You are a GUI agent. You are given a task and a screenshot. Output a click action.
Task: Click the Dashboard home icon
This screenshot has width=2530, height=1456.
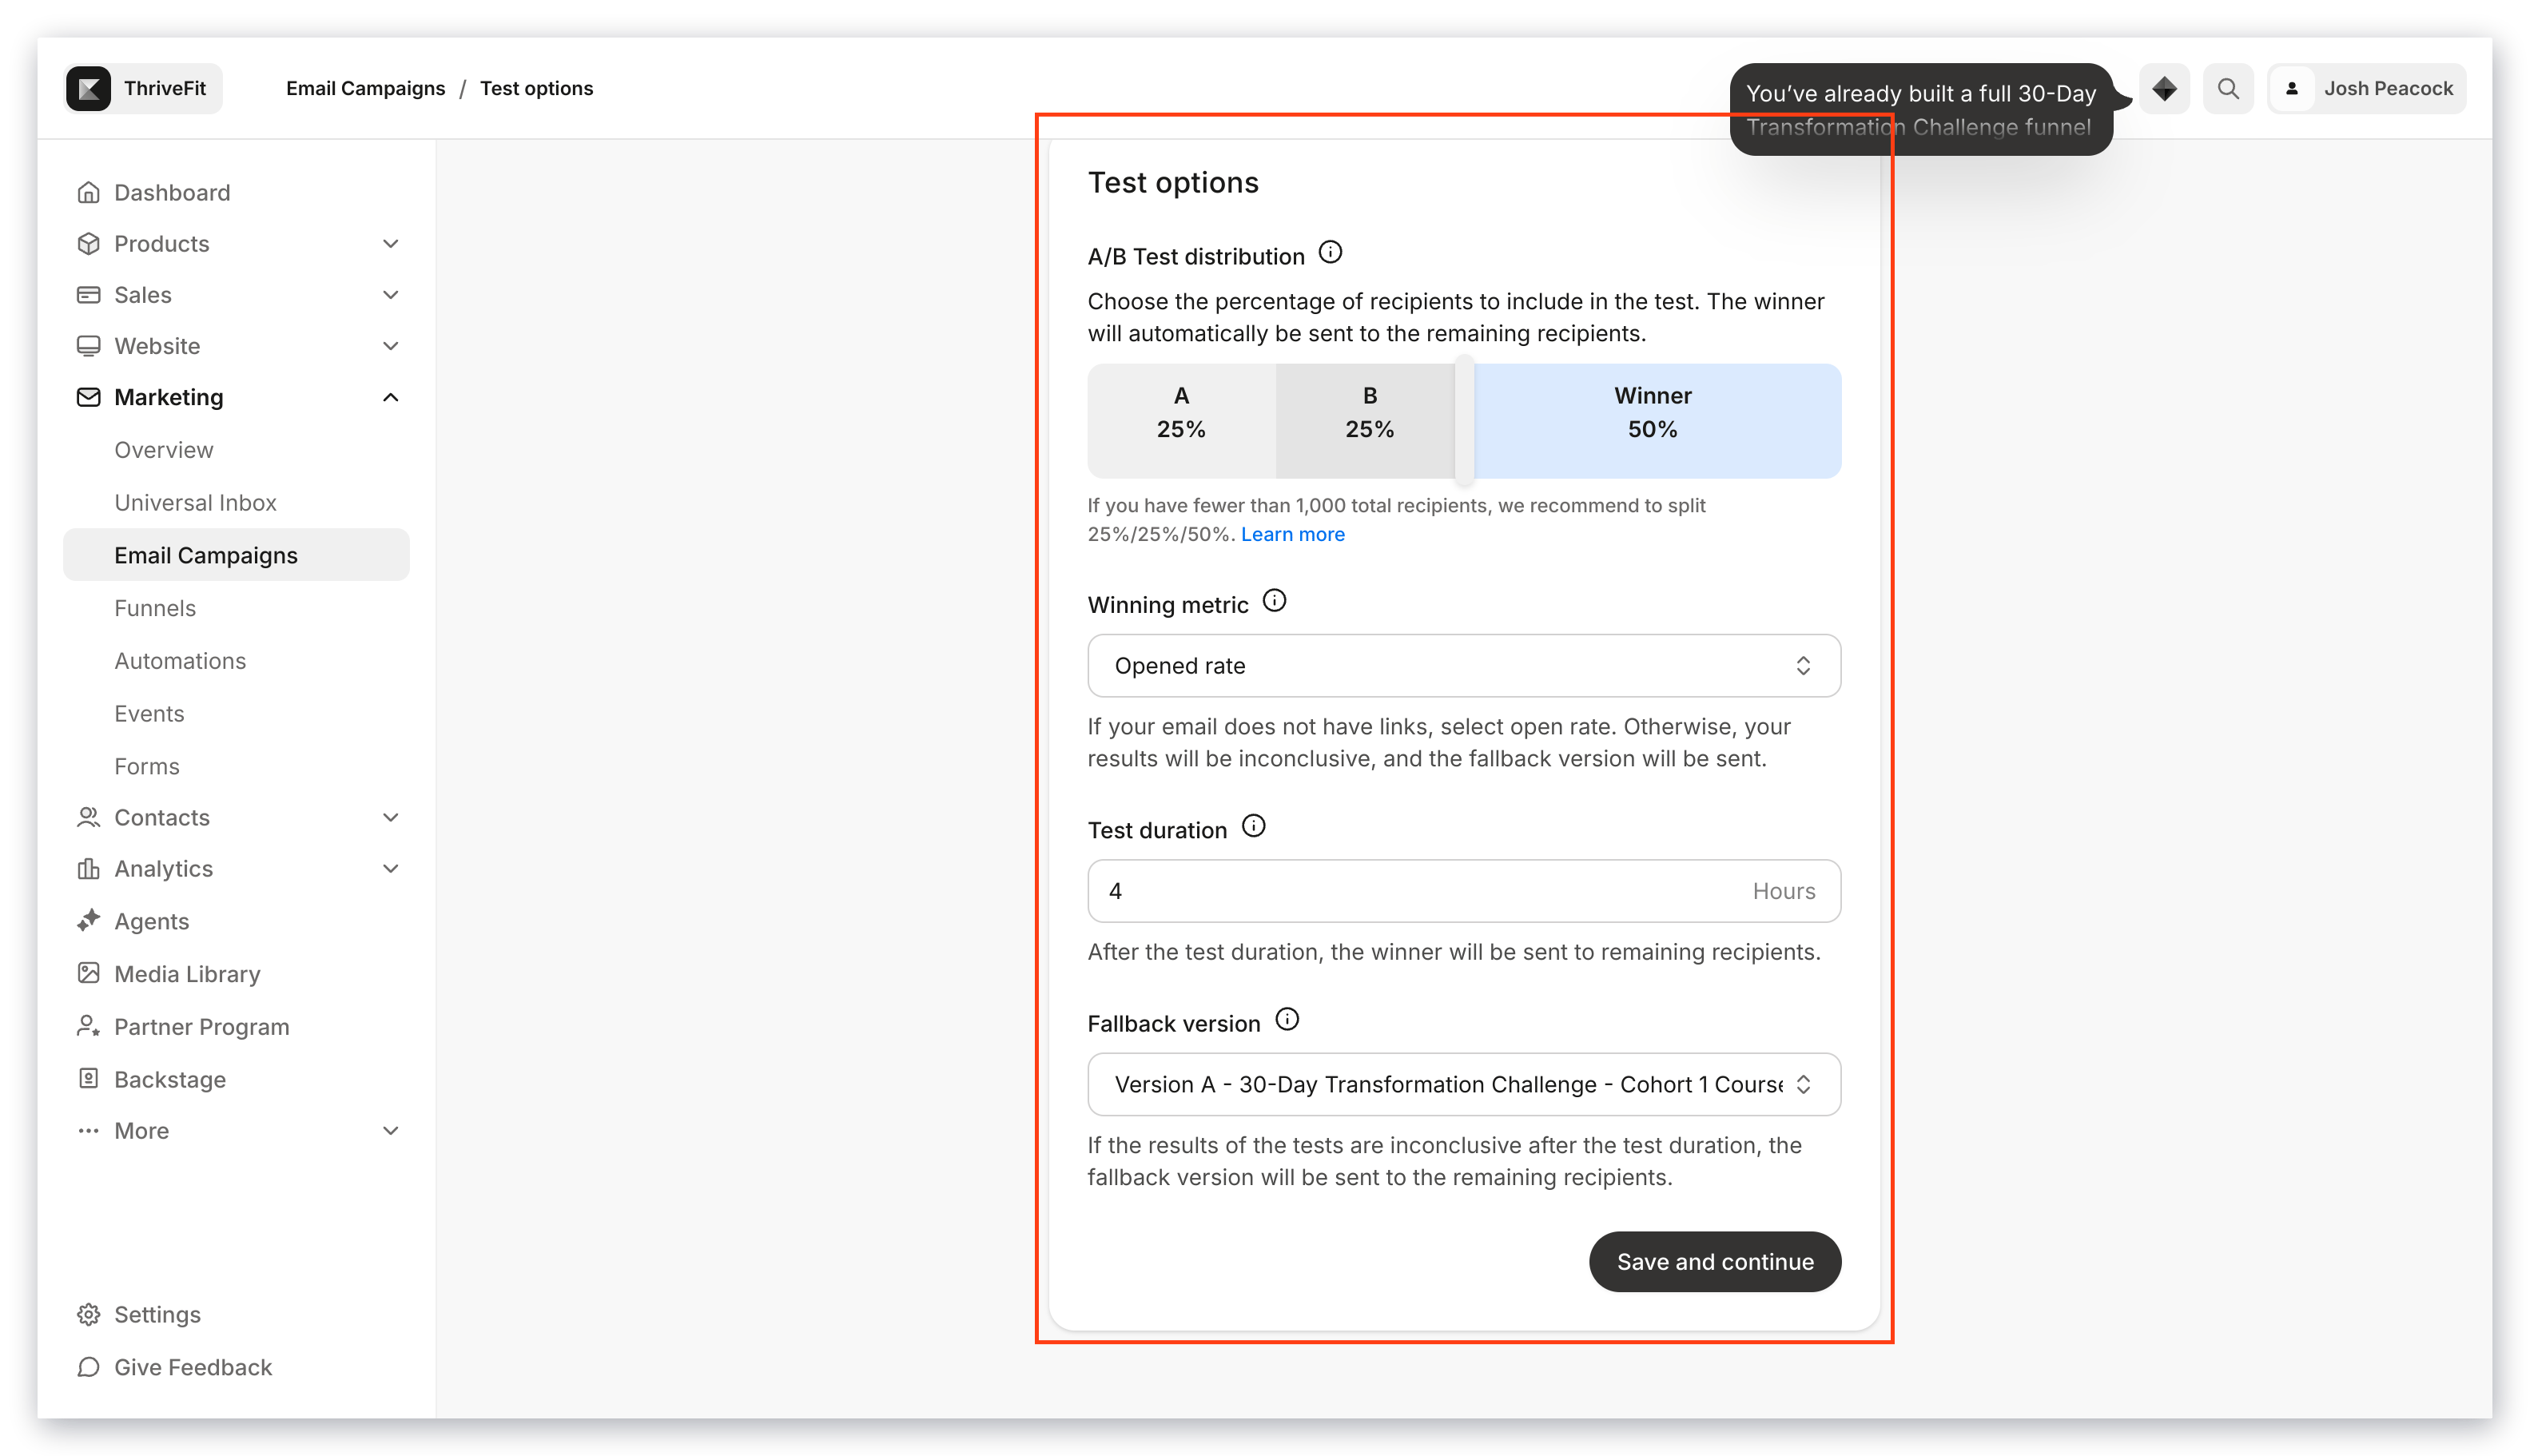[x=88, y=192]
